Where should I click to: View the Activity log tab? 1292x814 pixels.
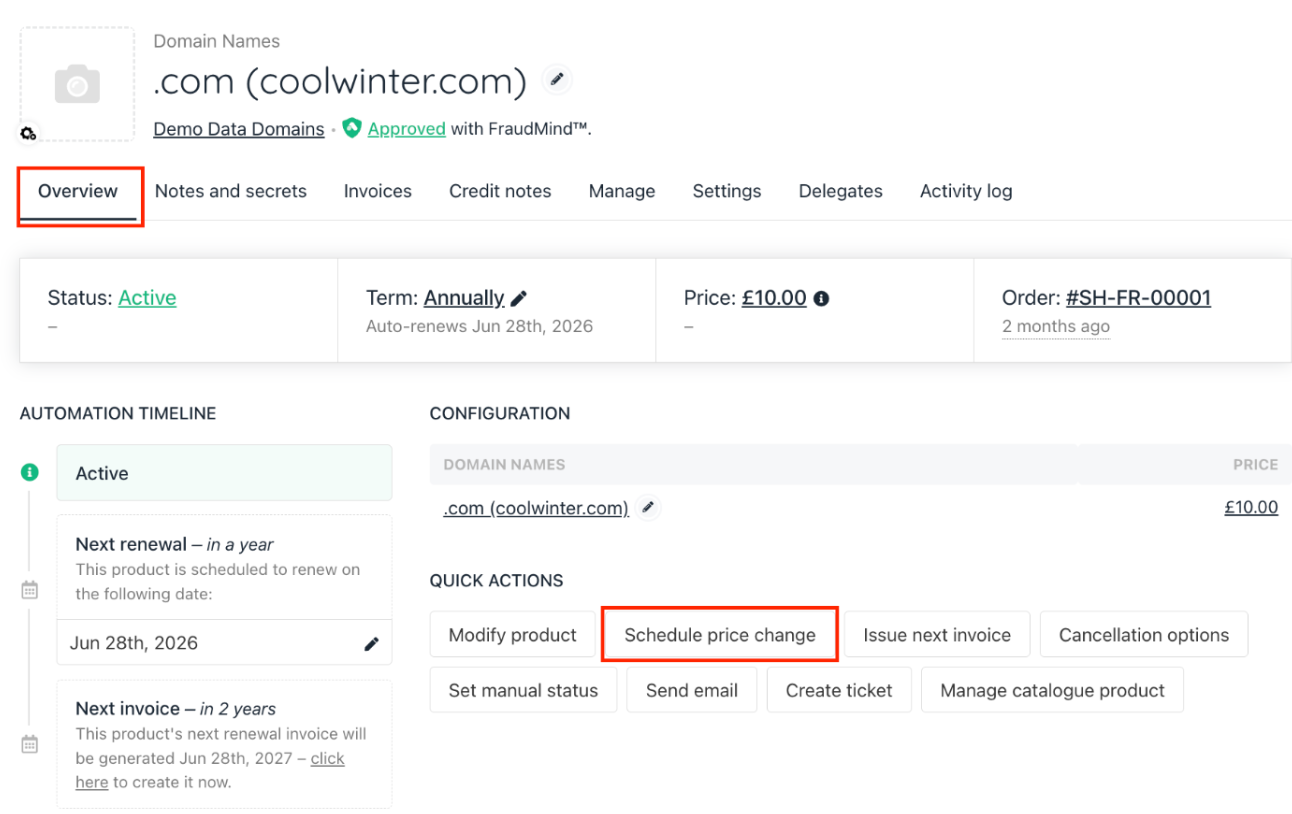[x=966, y=191]
